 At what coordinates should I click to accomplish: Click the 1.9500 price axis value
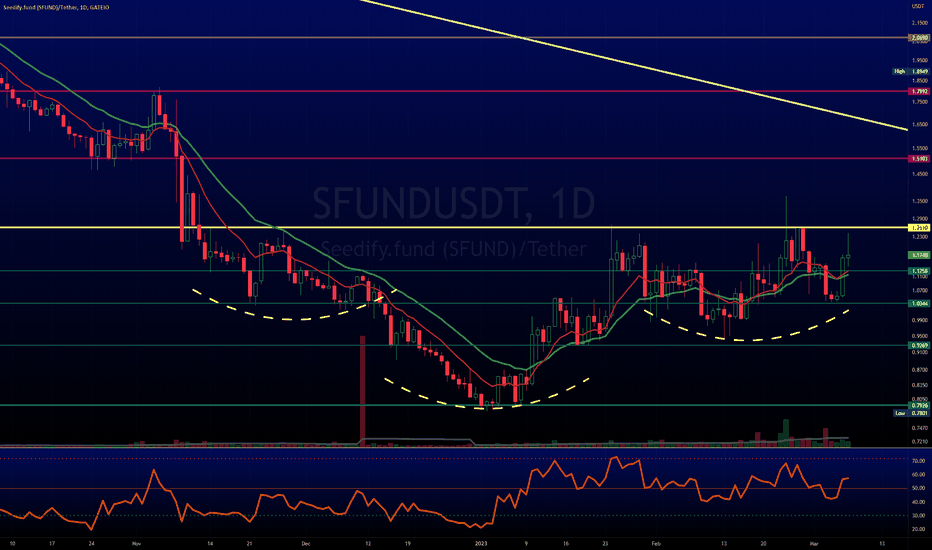pos(919,60)
